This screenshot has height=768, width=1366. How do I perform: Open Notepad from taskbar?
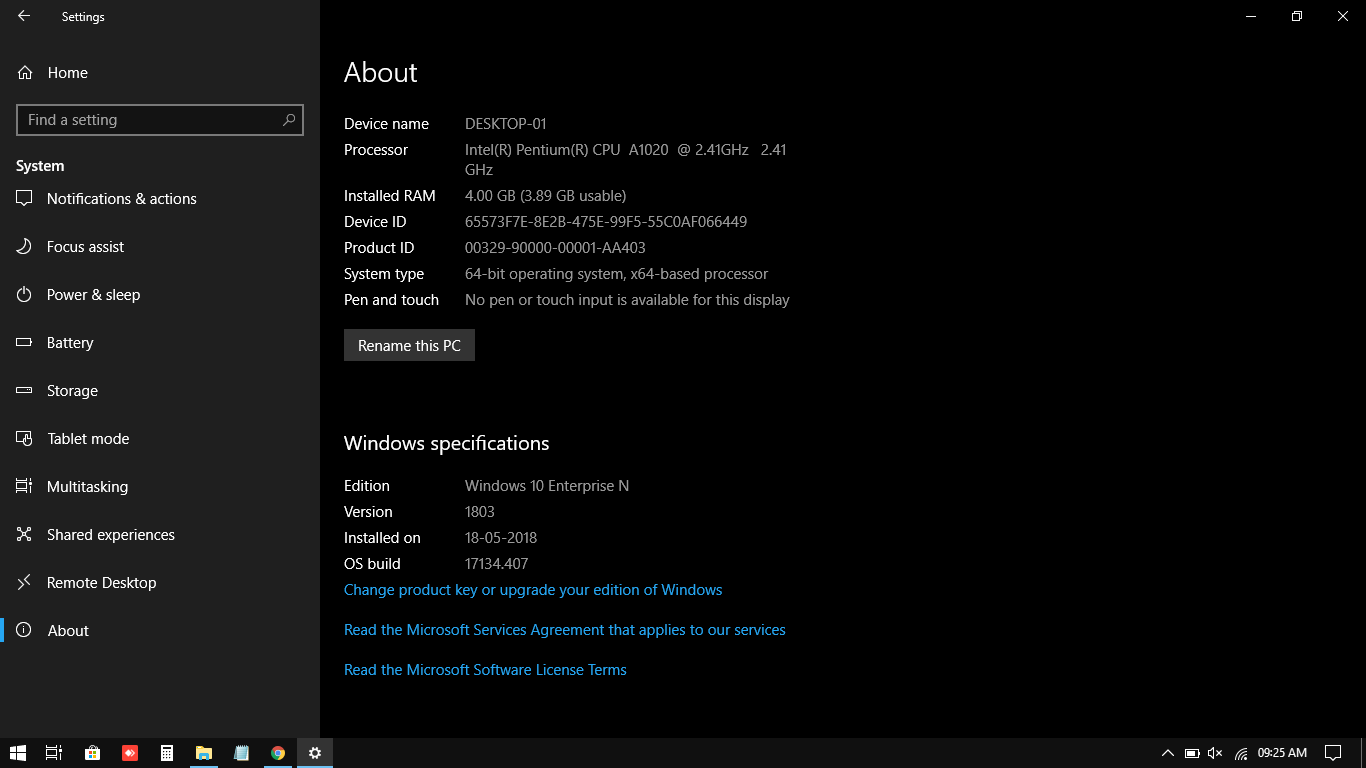tap(241, 753)
